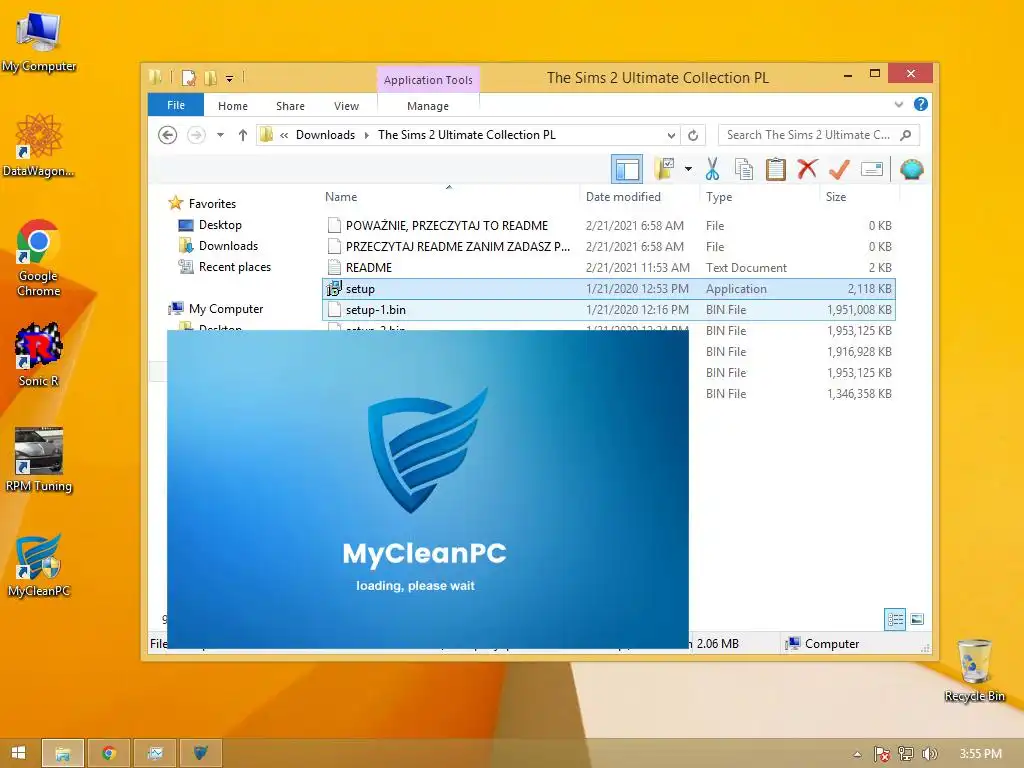The width and height of the screenshot is (1024, 768).
Task: Launch Google Chrome from the desktop
Action: [39, 258]
